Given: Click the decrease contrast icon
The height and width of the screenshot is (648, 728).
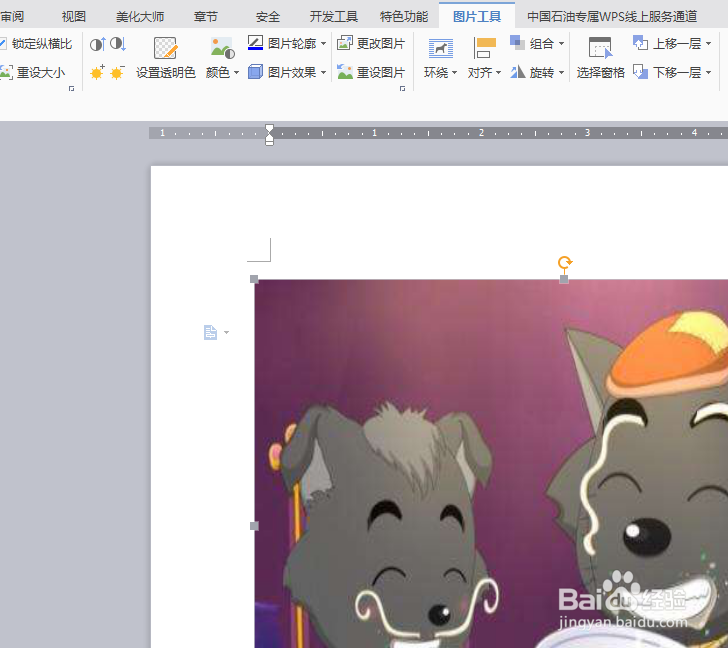Looking at the screenshot, I should click(118, 44).
